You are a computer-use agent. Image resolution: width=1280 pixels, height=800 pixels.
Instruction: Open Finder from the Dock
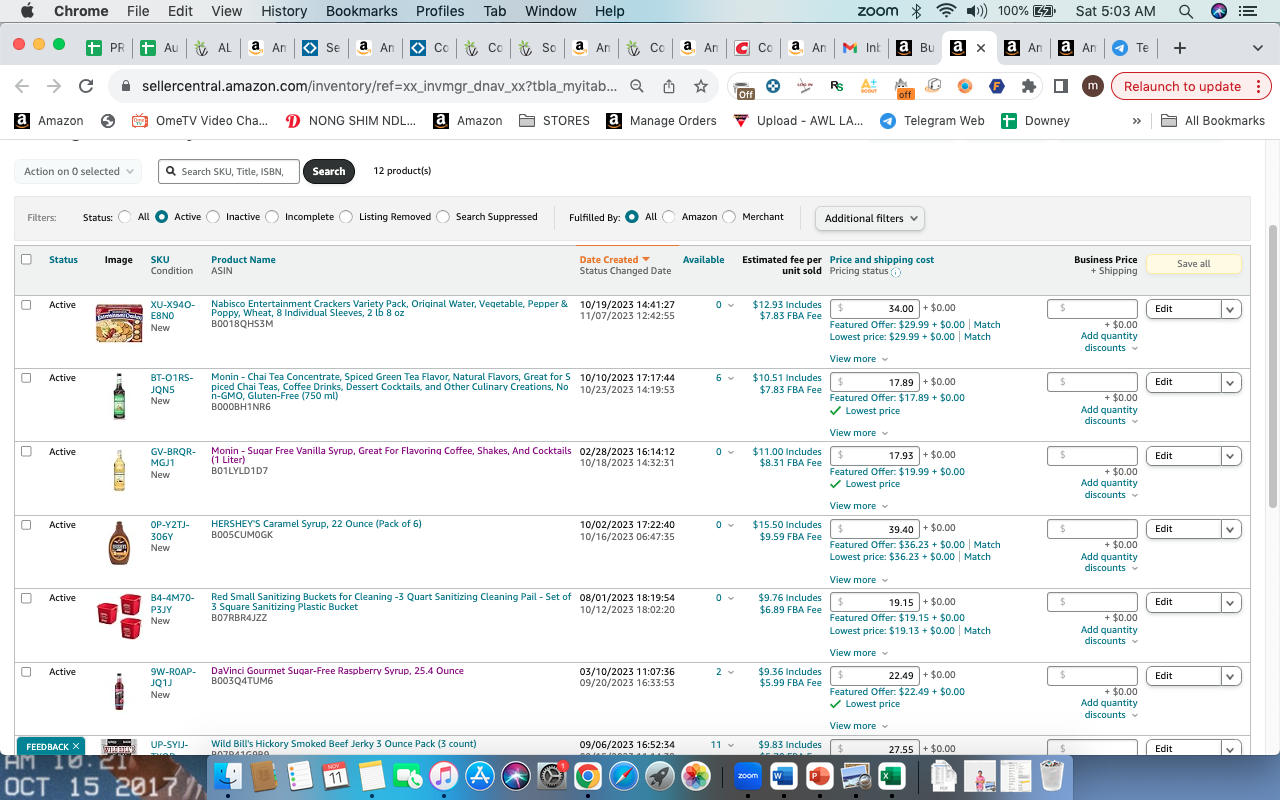(229, 776)
